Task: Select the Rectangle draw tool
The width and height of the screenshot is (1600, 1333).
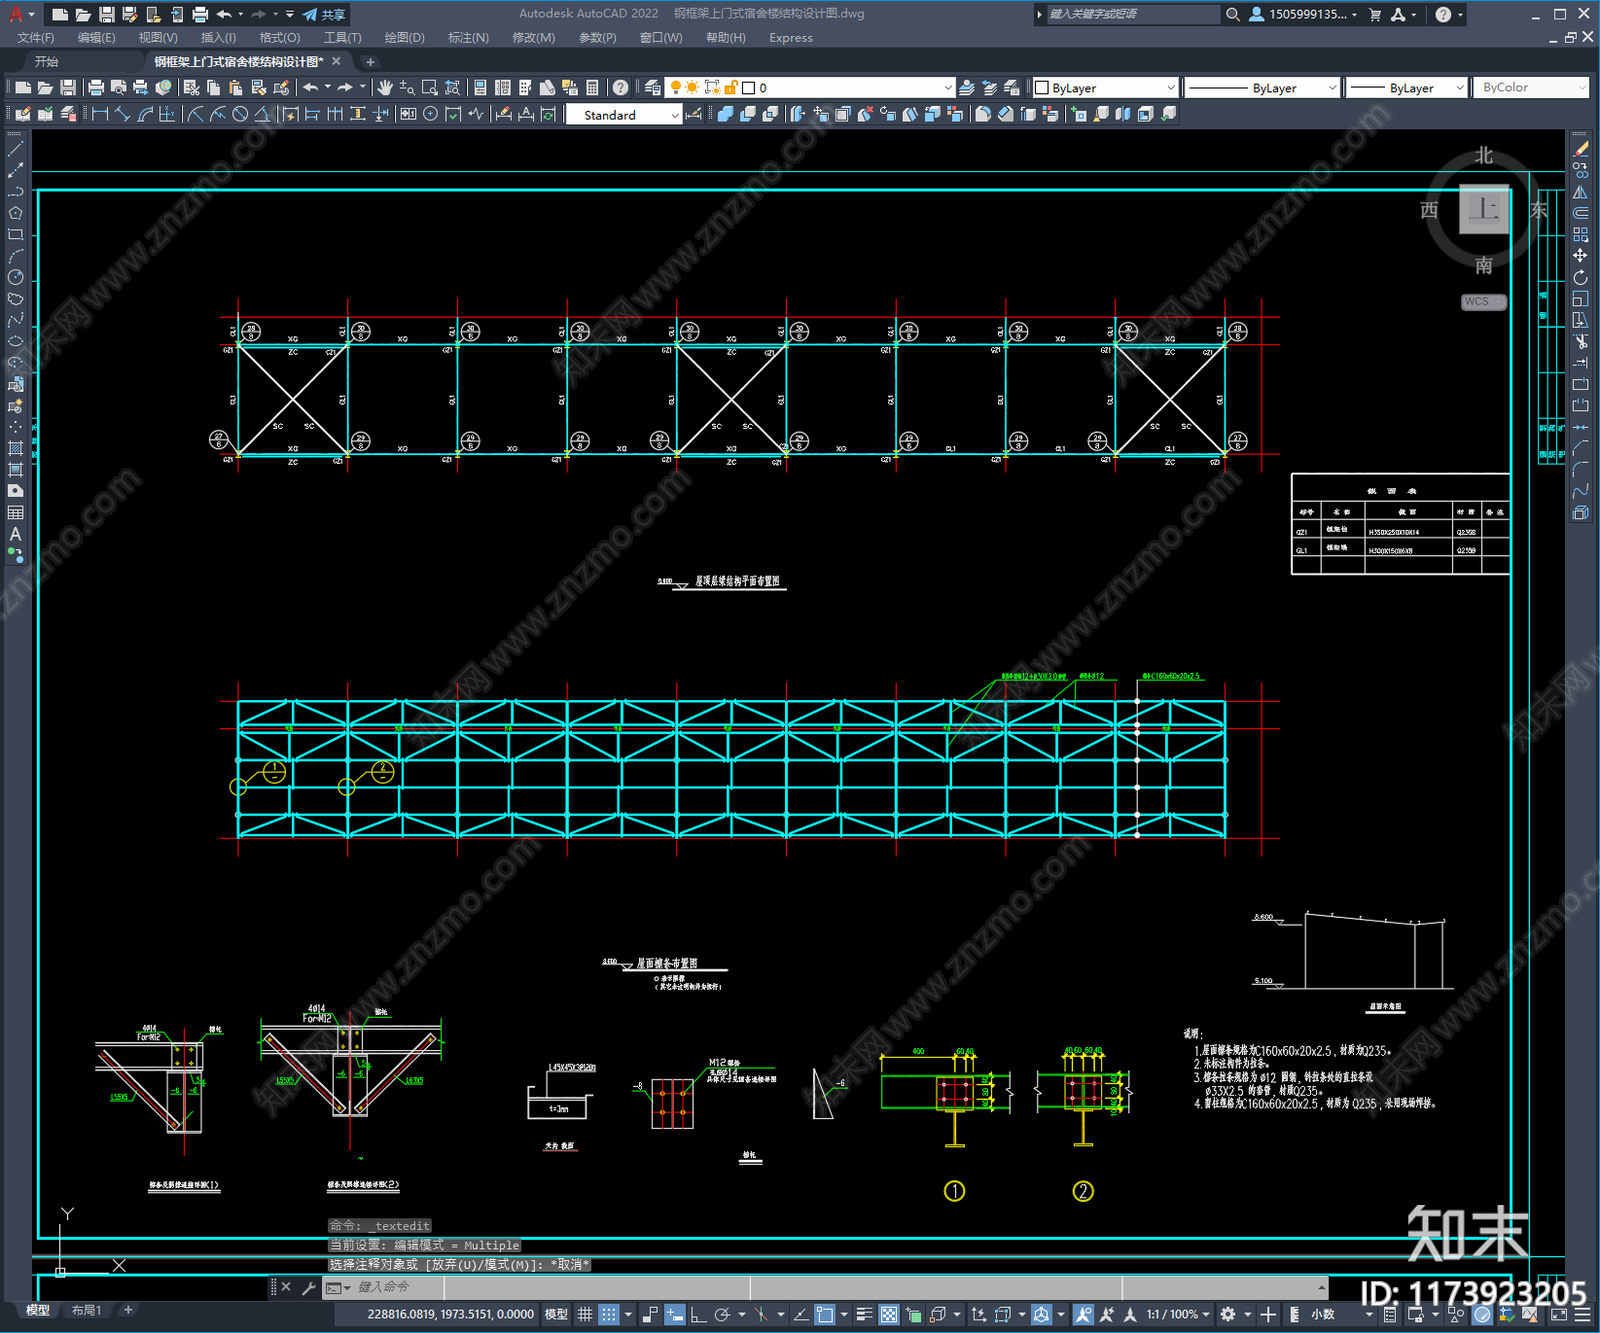Action: pyautogui.click(x=15, y=235)
